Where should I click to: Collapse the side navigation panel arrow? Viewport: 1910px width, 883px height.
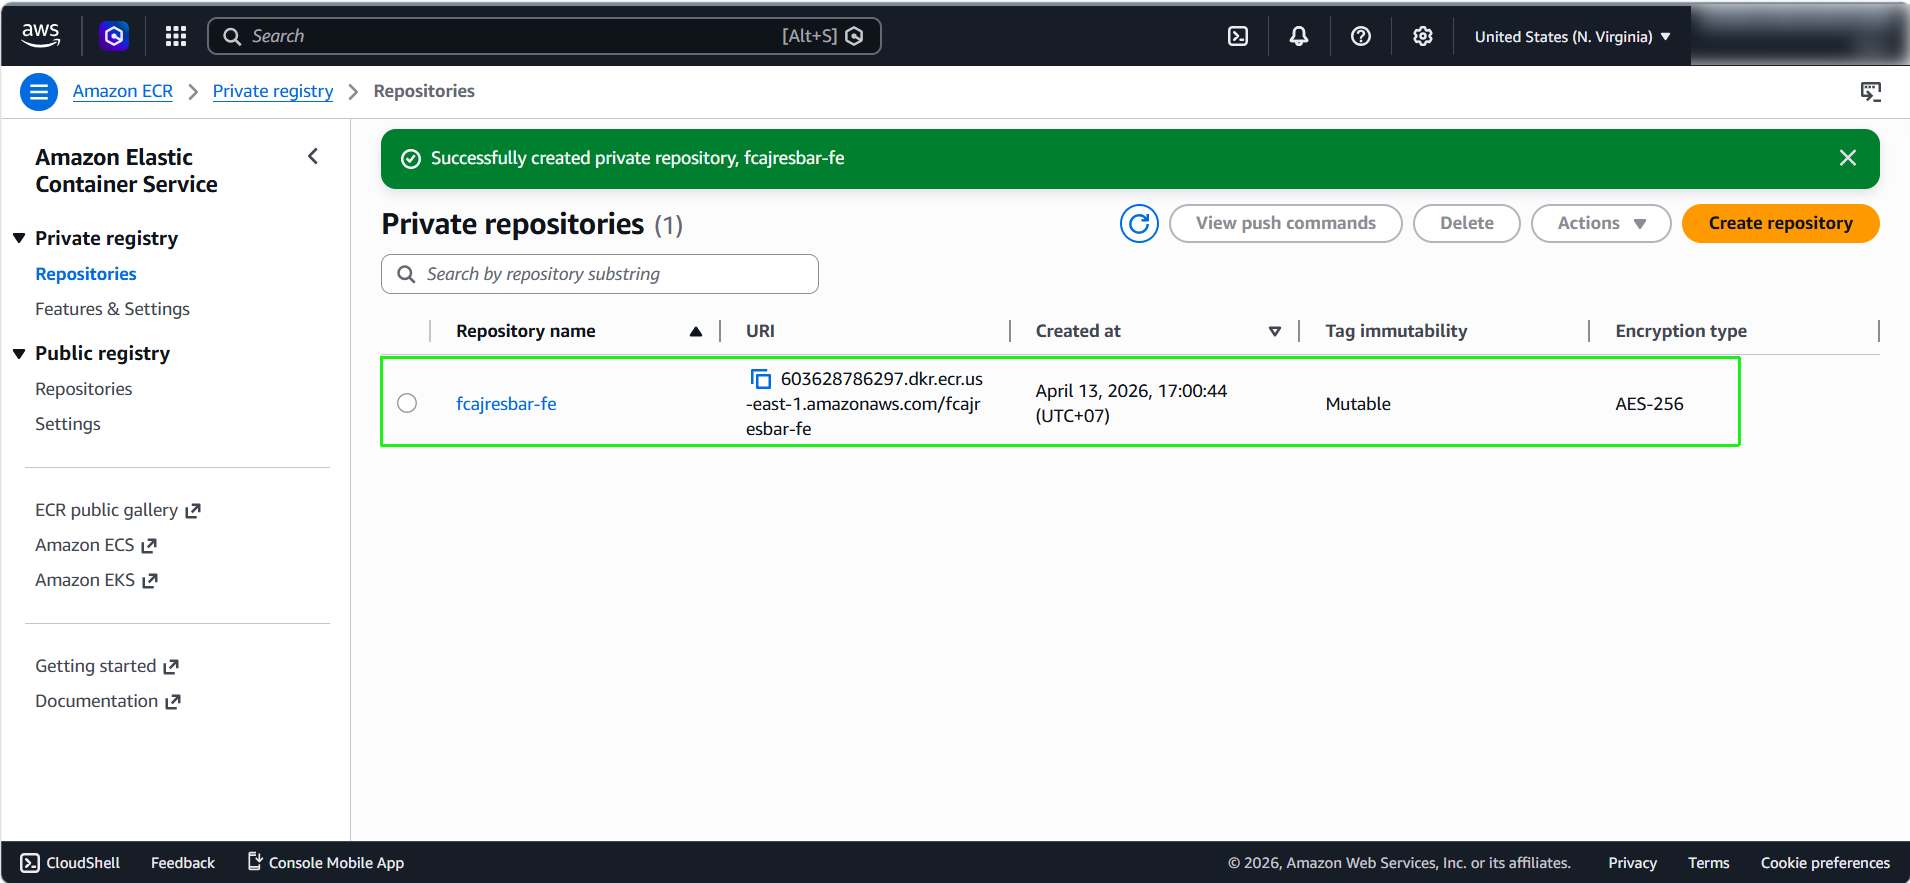click(313, 156)
